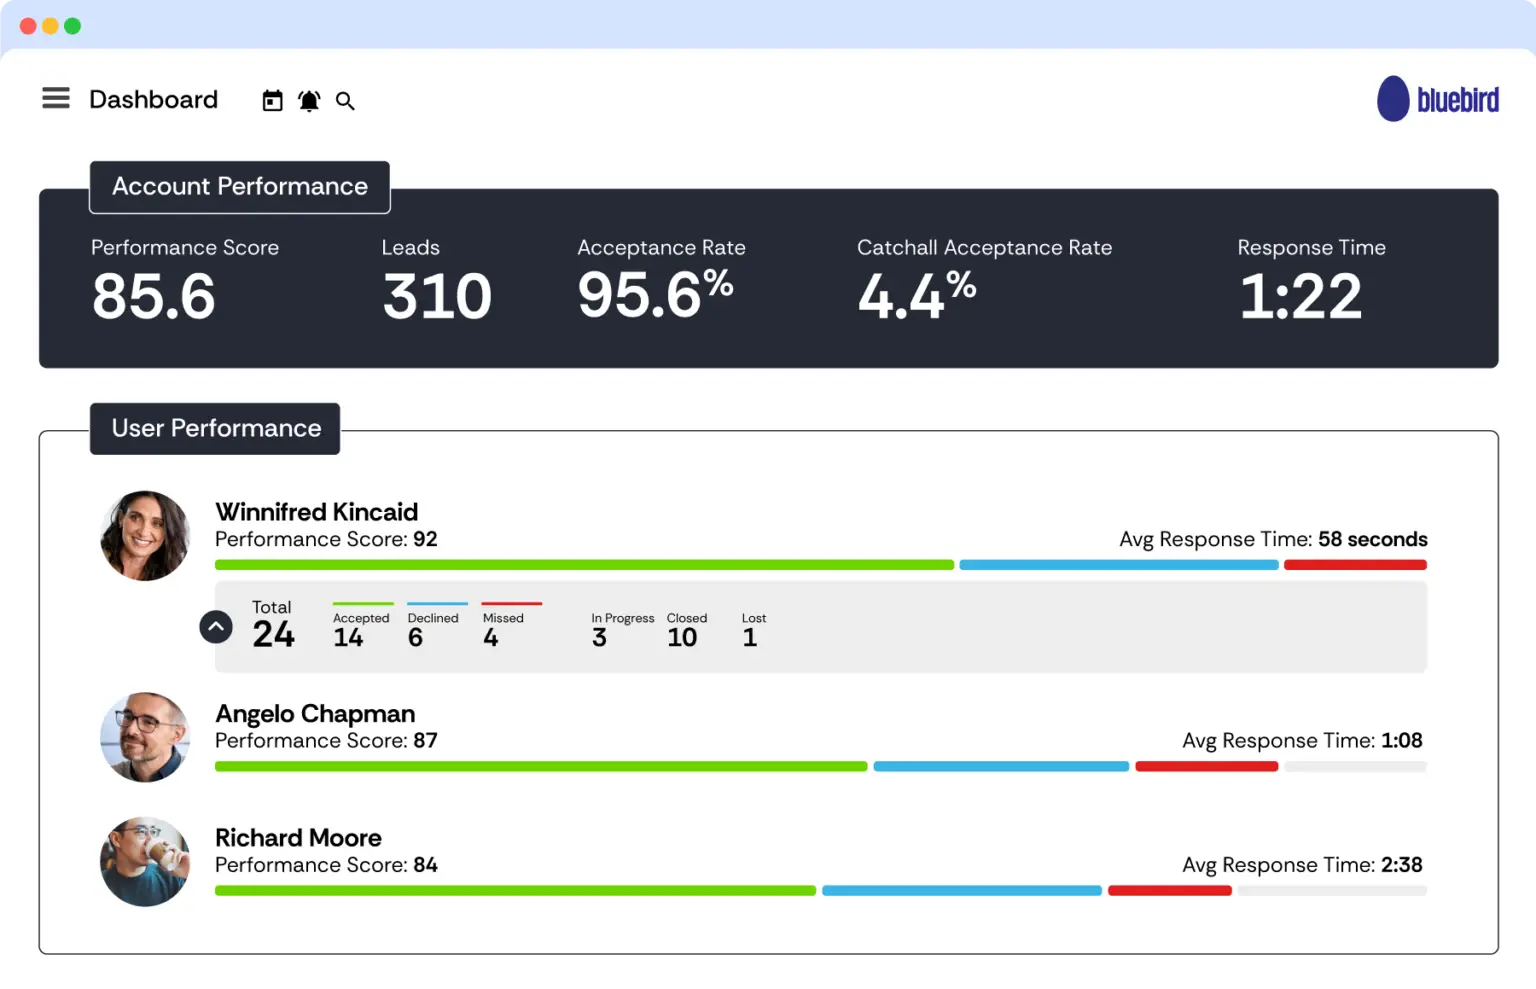This screenshot has height=989, width=1536.
Task: Expand Richard Moore's user row
Action: point(298,838)
